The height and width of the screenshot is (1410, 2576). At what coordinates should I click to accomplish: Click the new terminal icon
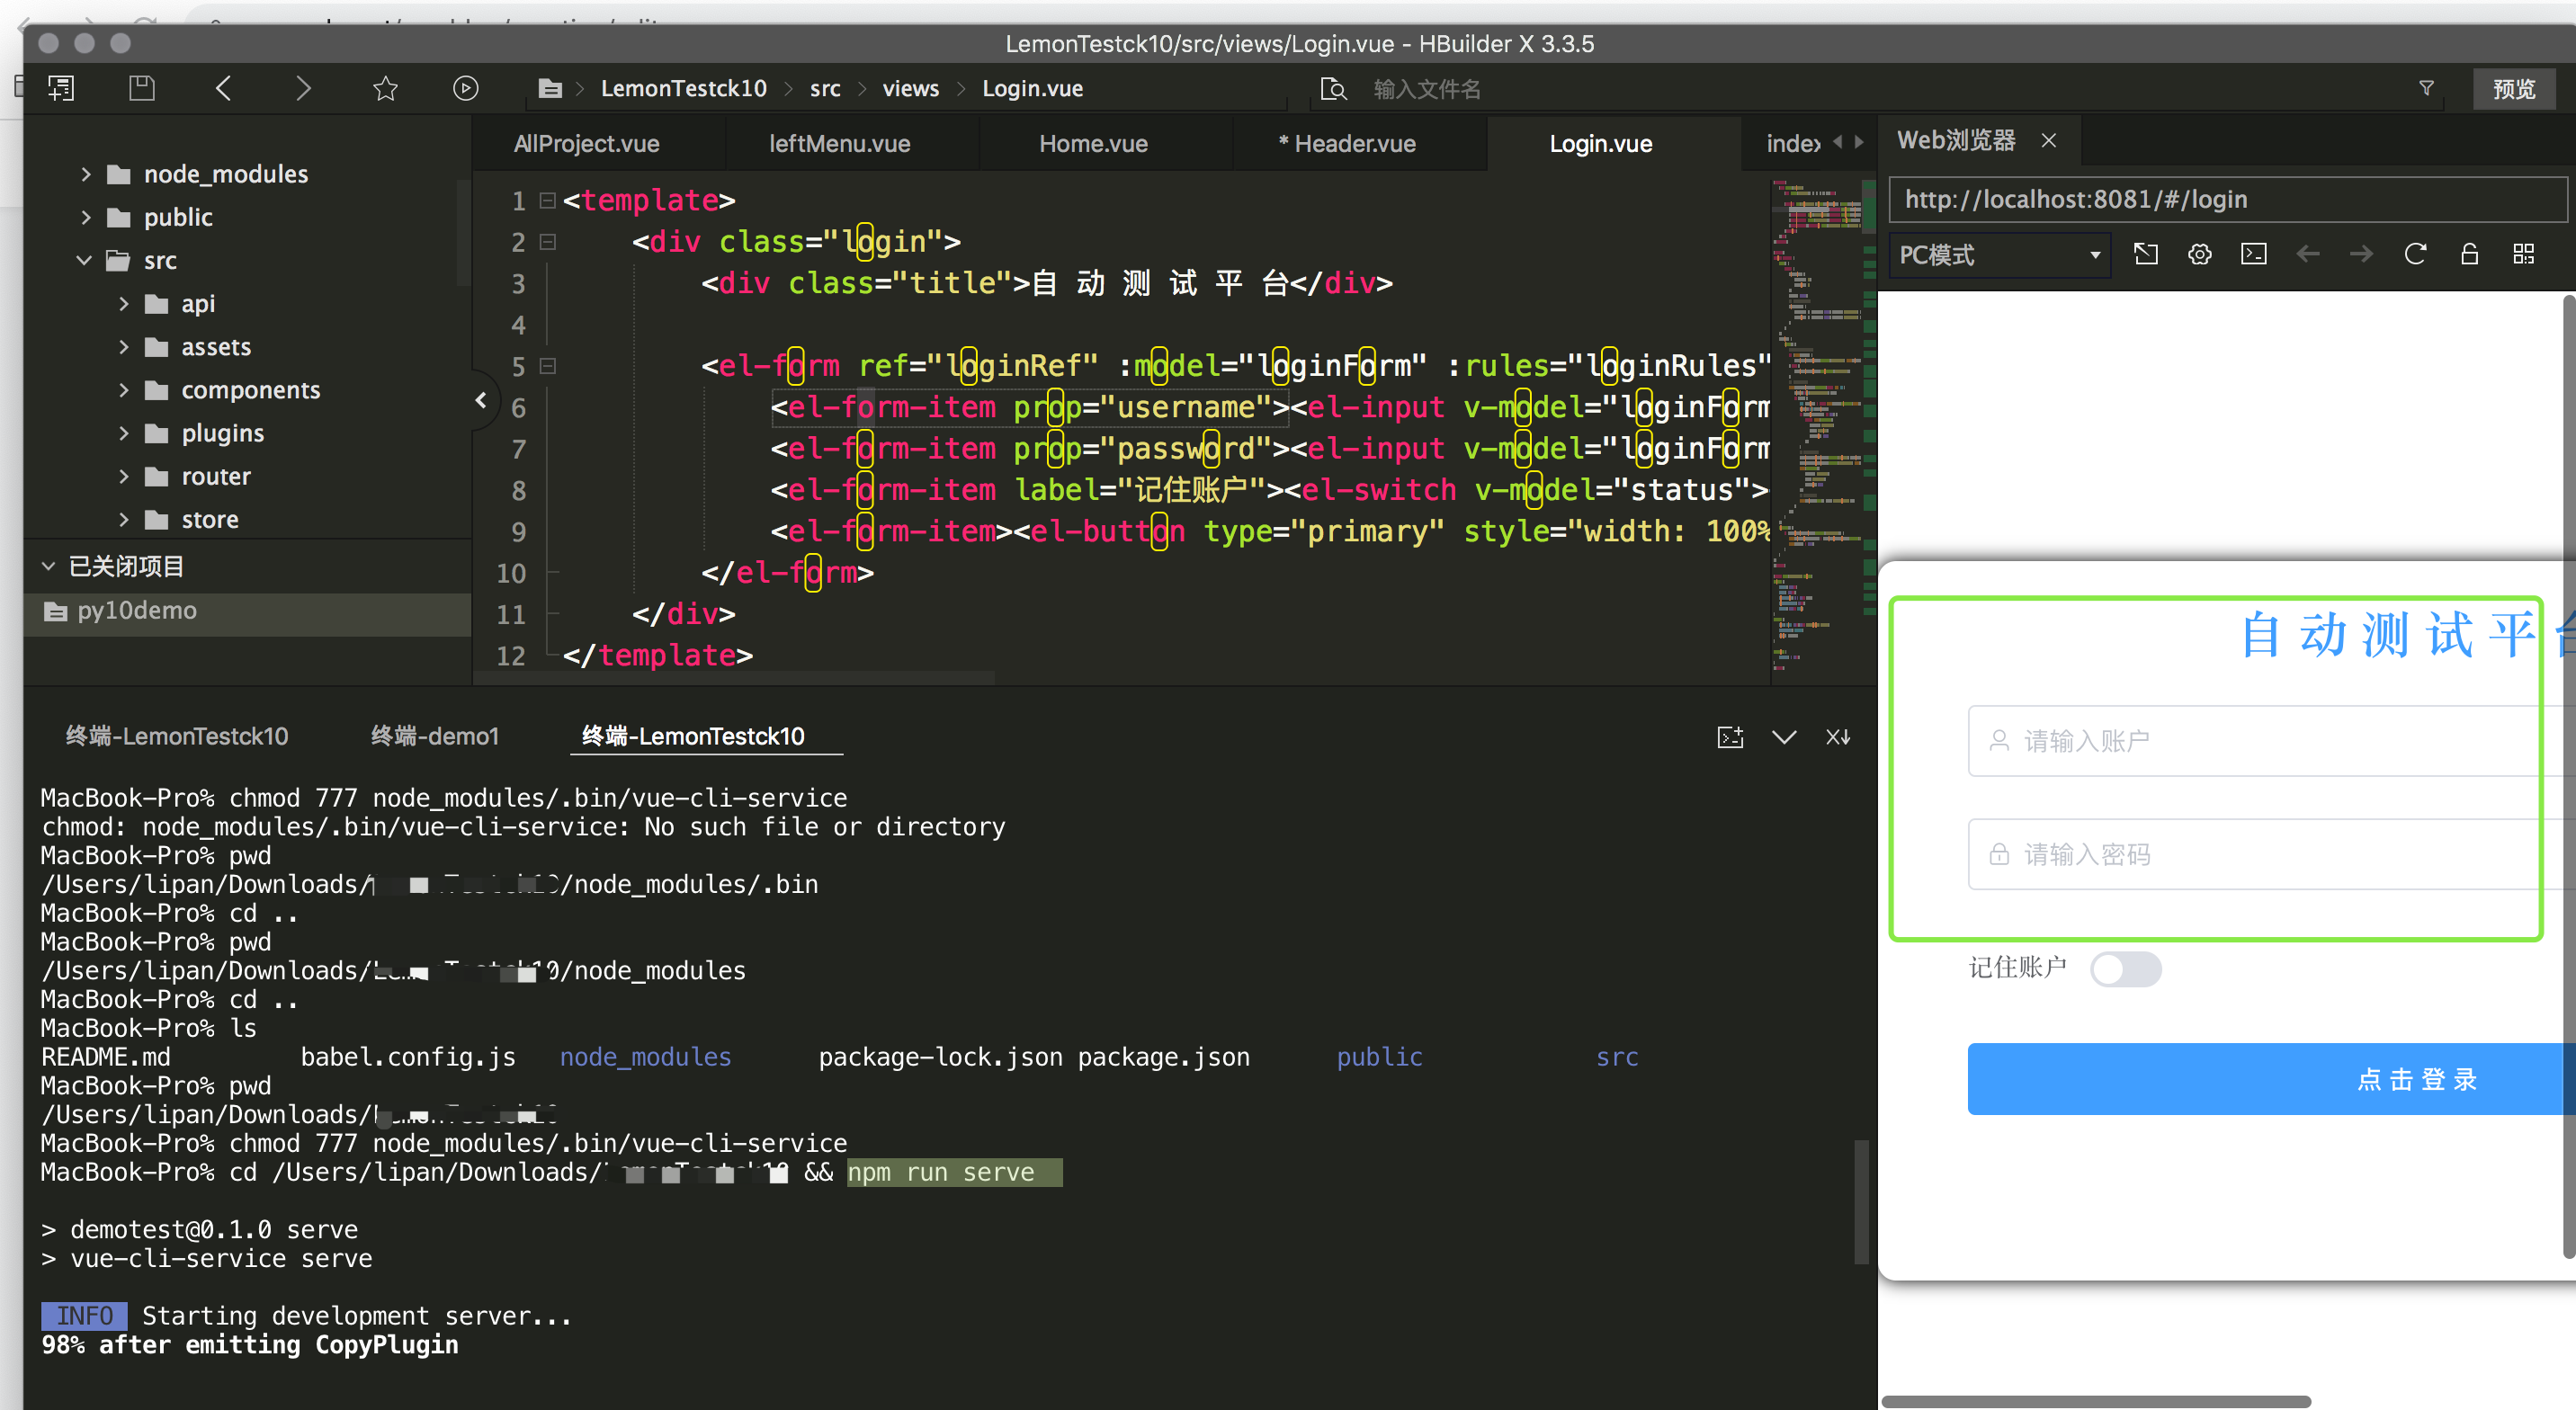tap(1730, 737)
